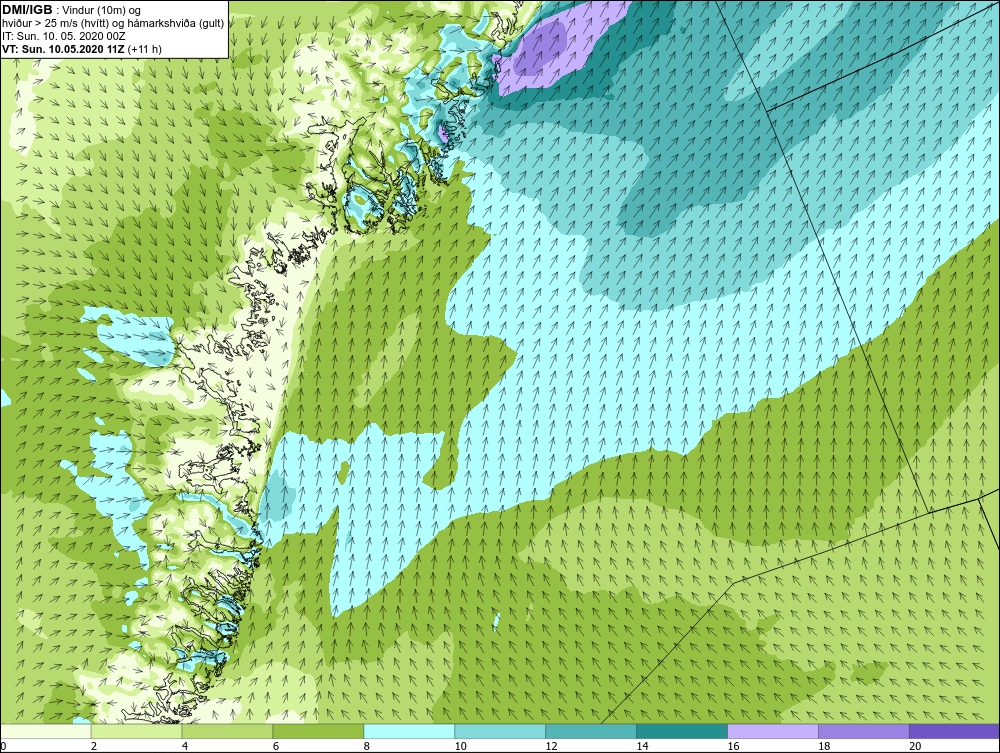The height and width of the screenshot is (753, 1000).
Task: Click the 8–10 m/s pale cyan swatch
Action: tap(409, 731)
